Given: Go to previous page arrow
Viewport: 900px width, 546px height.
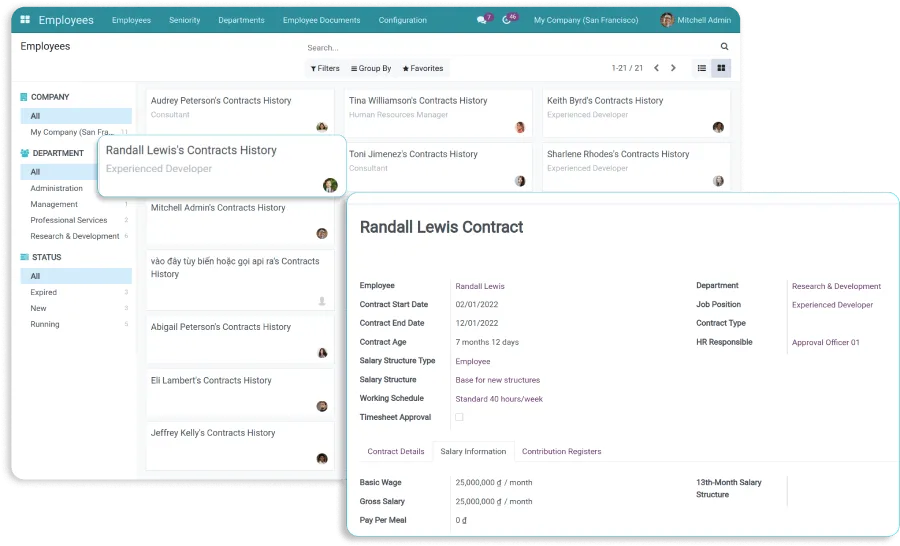Looking at the screenshot, I should click(656, 68).
